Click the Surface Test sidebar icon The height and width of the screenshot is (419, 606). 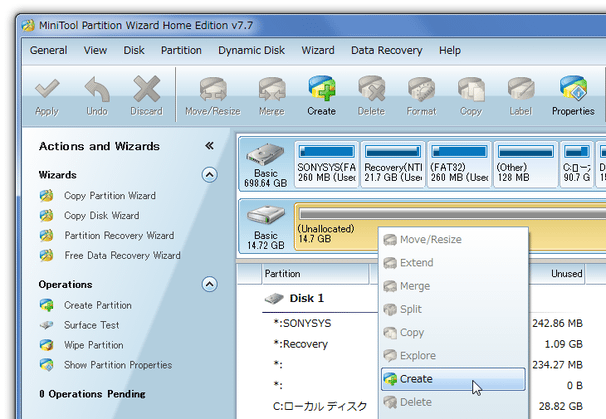pos(47,325)
